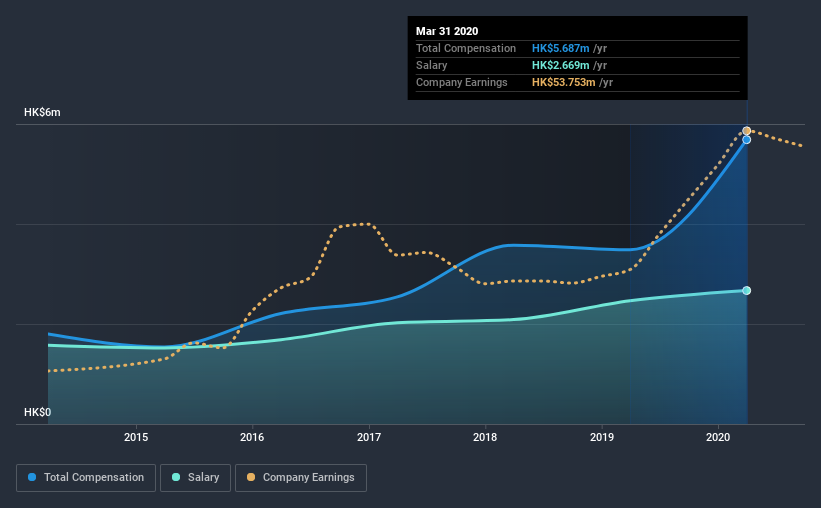Select the 2017 x-axis label
The height and width of the screenshot is (508, 821).
pos(369,437)
